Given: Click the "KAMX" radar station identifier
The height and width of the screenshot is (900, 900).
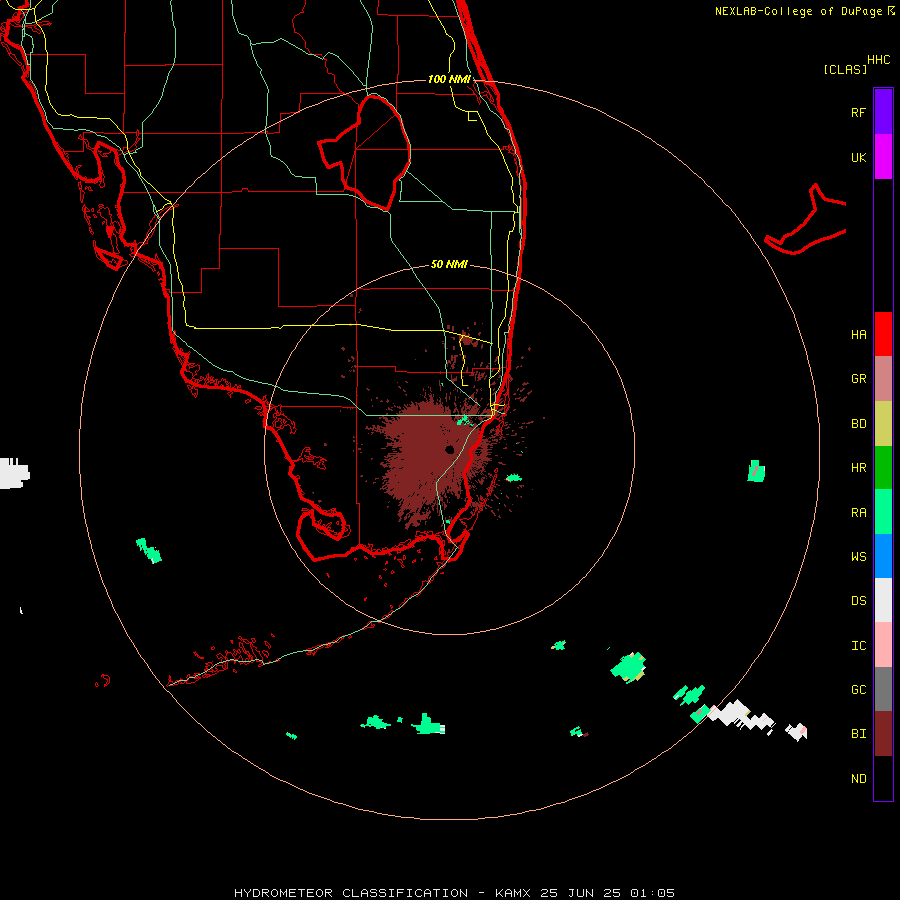Looking at the screenshot, I should click(514, 893).
